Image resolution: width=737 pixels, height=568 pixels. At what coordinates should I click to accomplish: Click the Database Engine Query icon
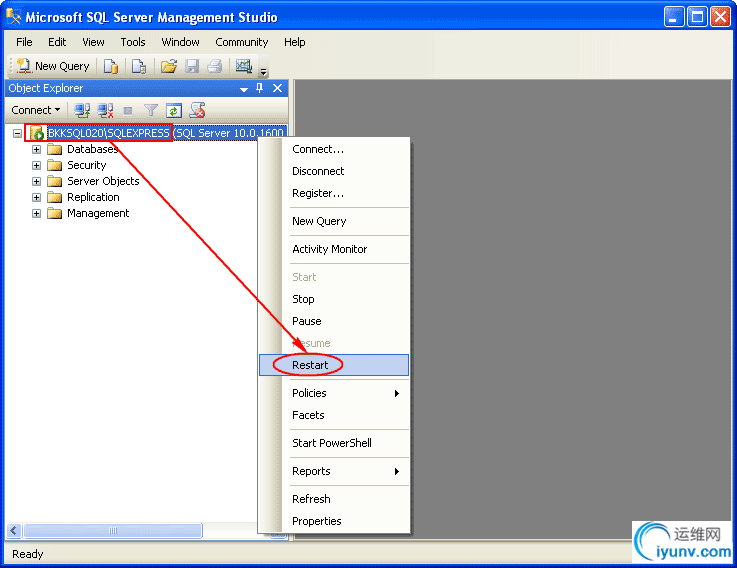(x=111, y=66)
